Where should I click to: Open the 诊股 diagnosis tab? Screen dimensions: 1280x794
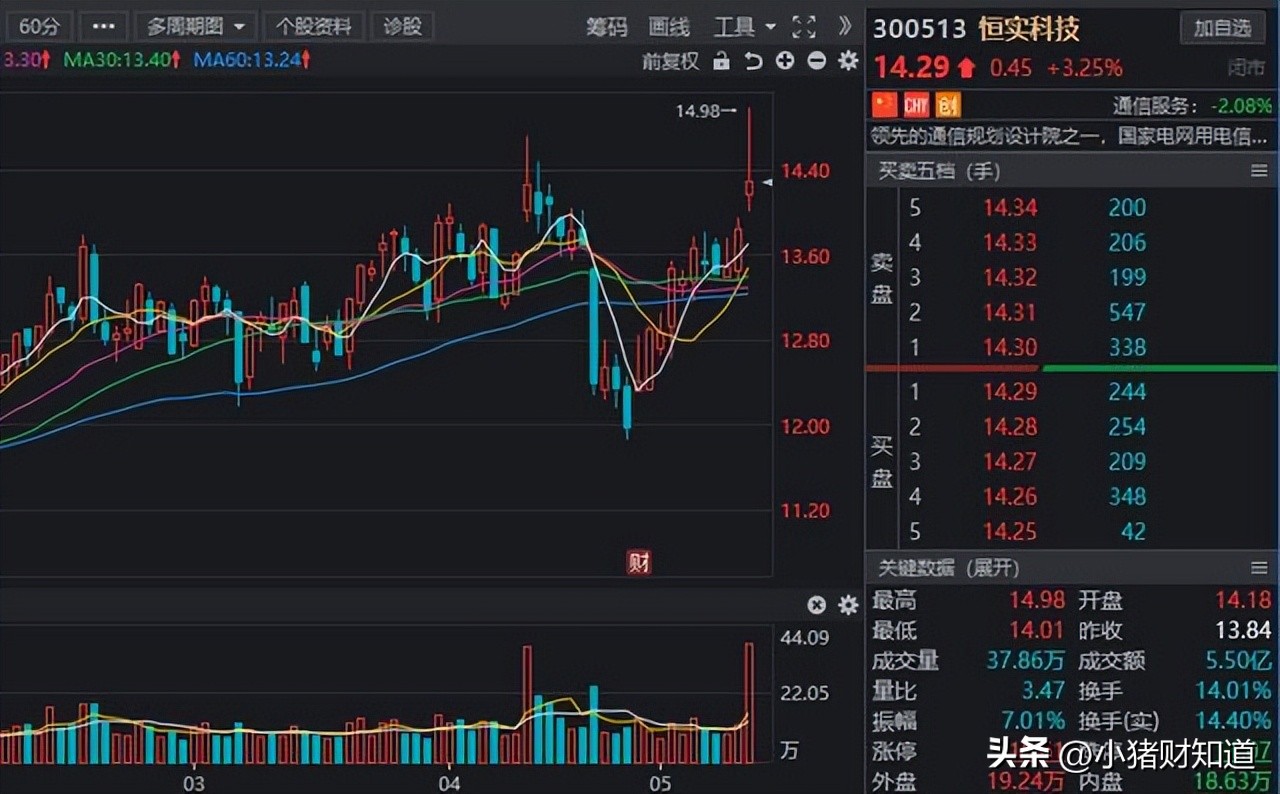tap(402, 26)
